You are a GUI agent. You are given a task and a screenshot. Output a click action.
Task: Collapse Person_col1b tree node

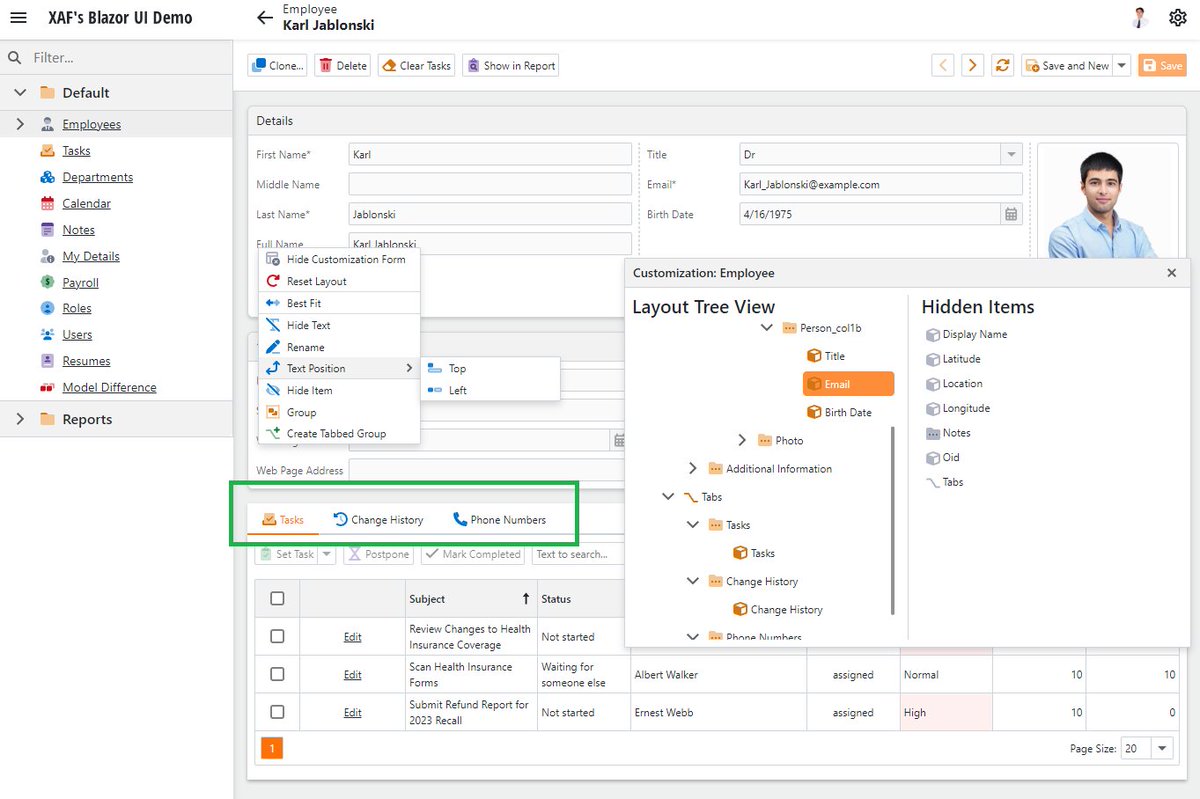click(x=767, y=328)
